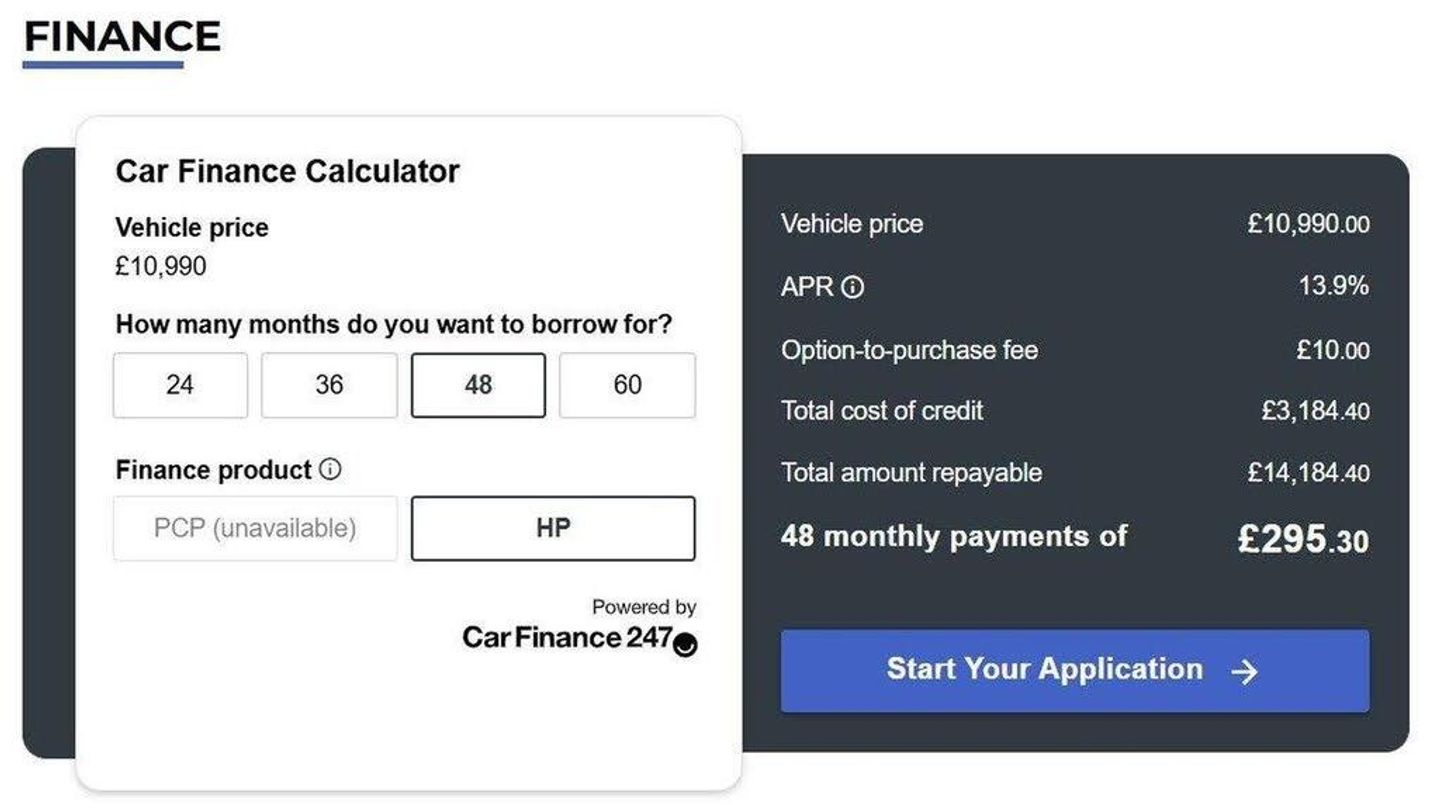Choose the 60 months borrowing term
This screenshot has width=1440, height=809.
coord(627,385)
